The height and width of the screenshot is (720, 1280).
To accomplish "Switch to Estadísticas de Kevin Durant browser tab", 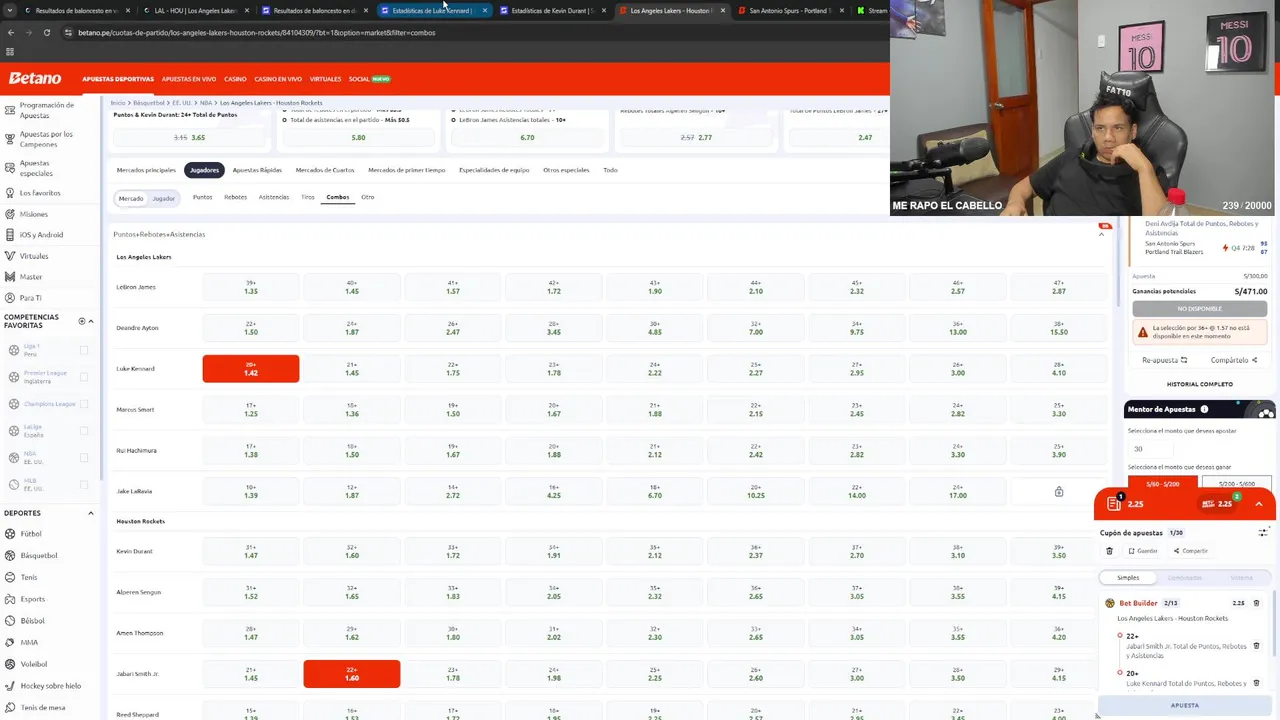I will pyautogui.click(x=551, y=10).
